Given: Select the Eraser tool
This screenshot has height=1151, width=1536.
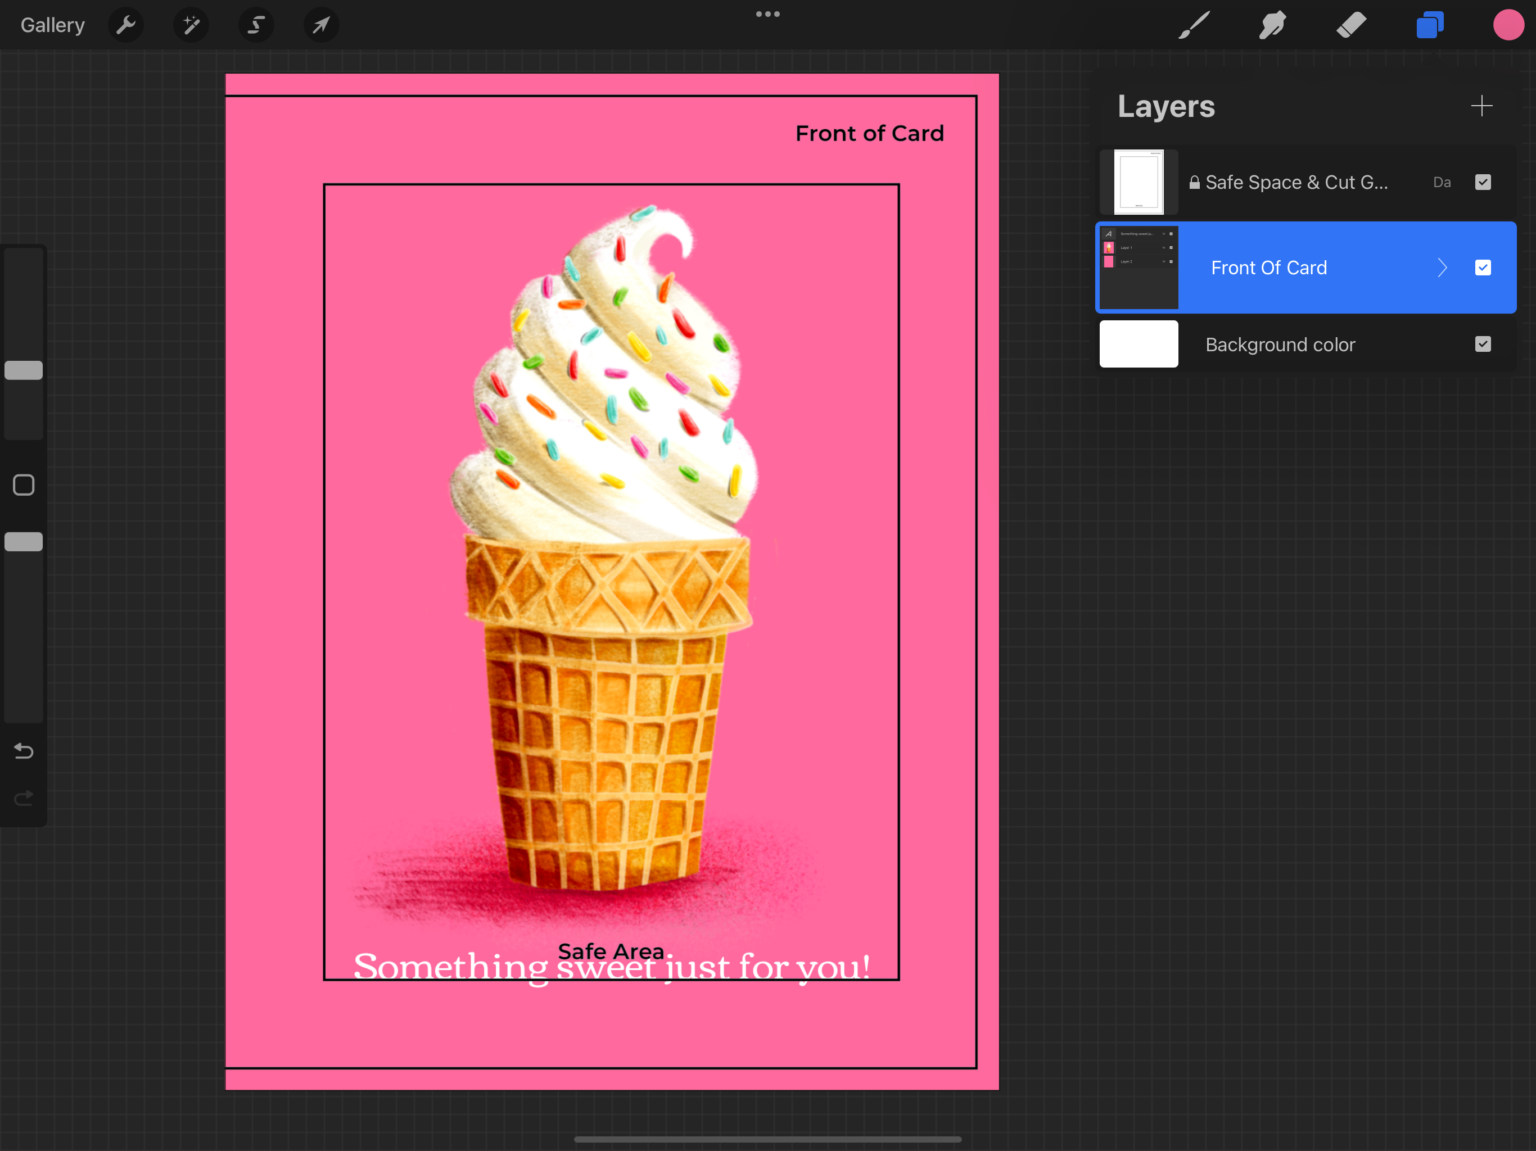Looking at the screenshot, I should tap(1351, 24).
